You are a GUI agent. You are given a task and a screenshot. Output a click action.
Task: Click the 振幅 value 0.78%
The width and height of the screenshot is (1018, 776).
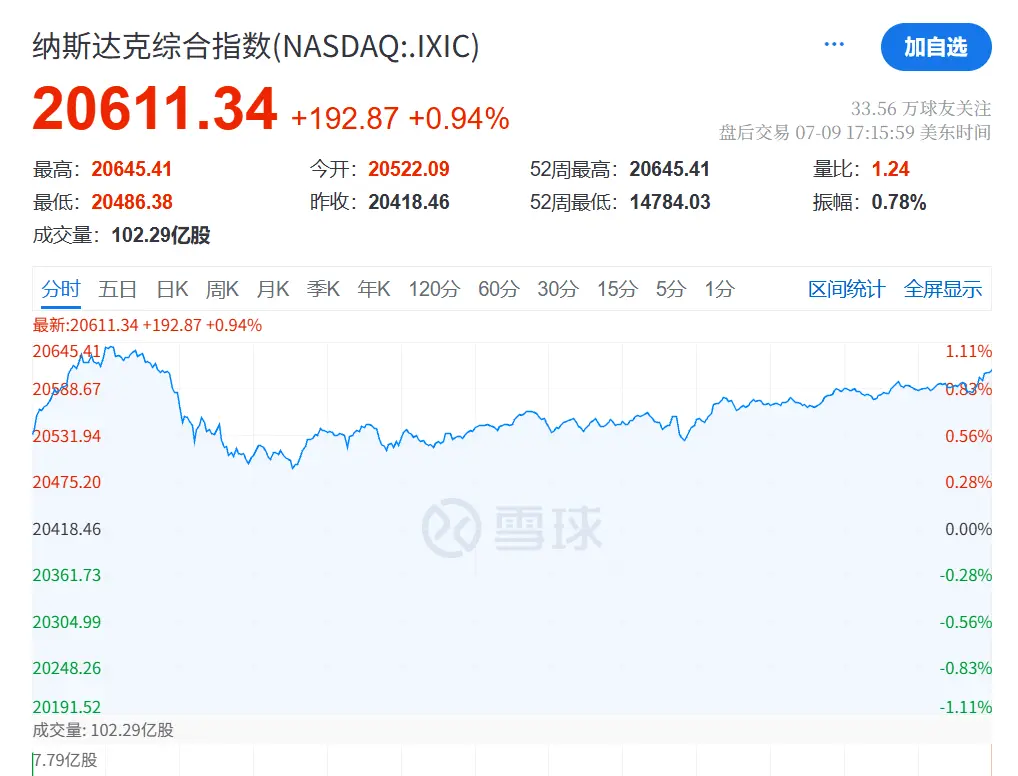pyautogui.click(x=899, y=202)
